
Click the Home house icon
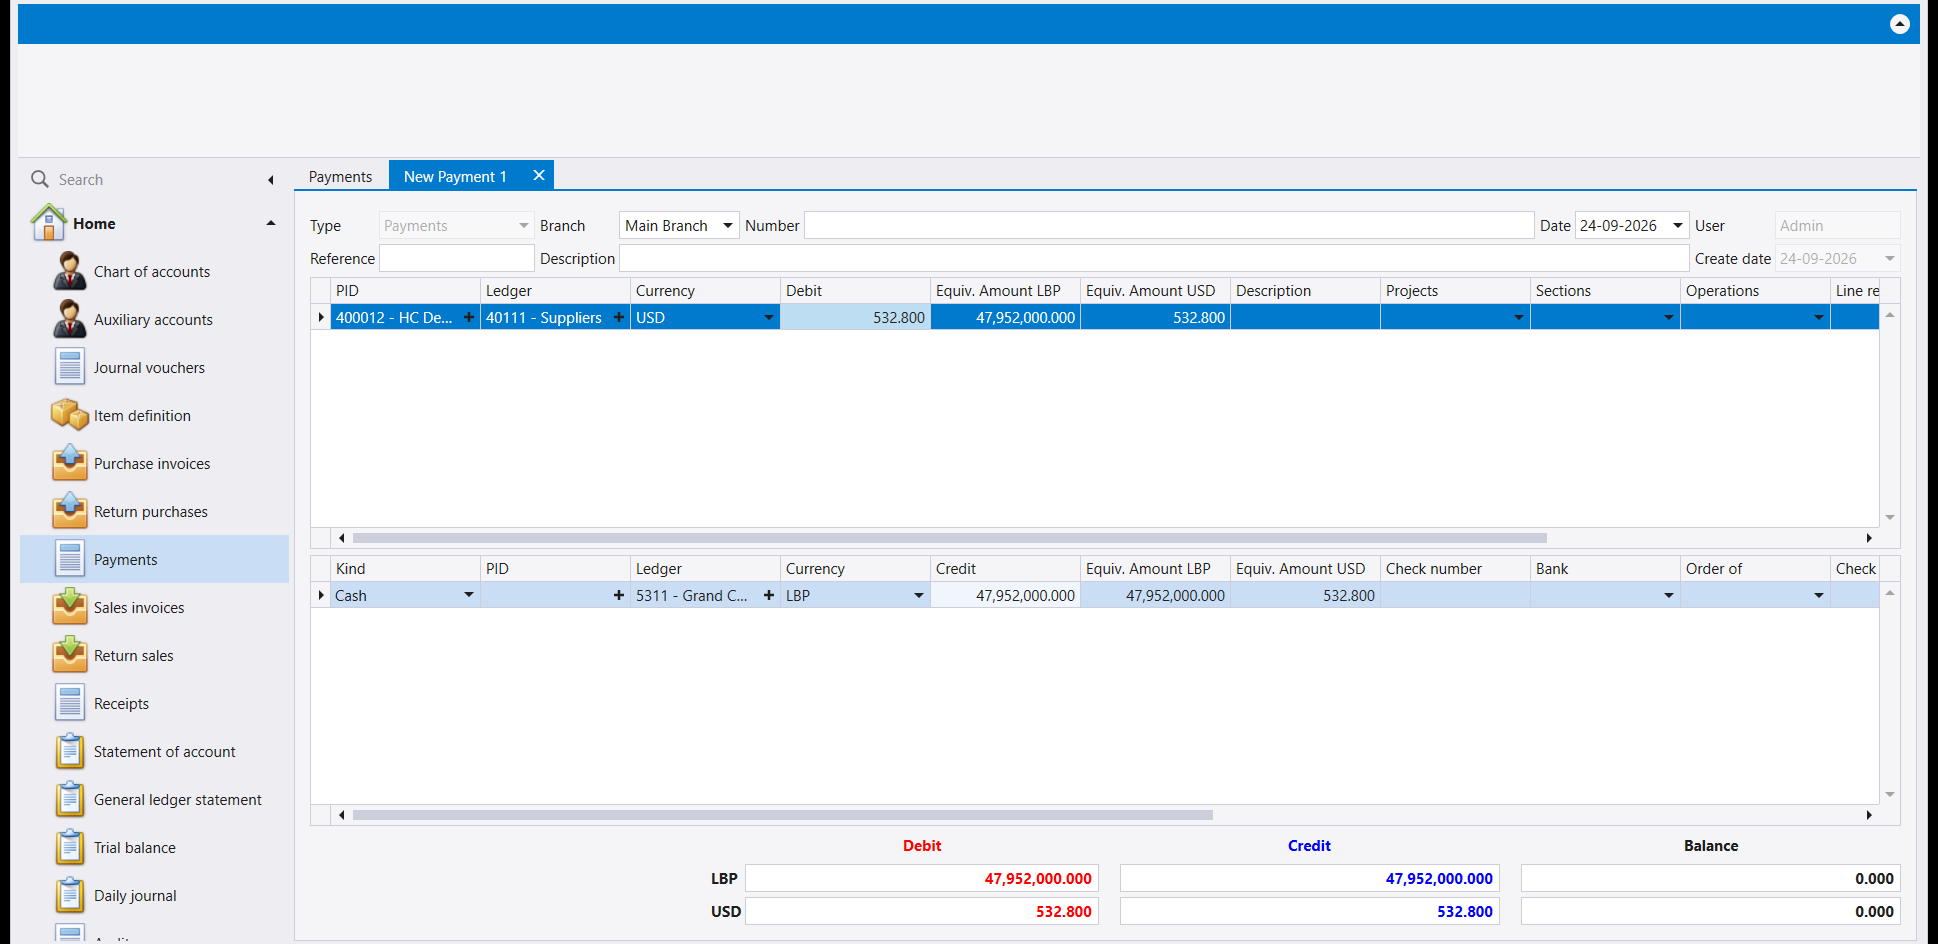48,222
